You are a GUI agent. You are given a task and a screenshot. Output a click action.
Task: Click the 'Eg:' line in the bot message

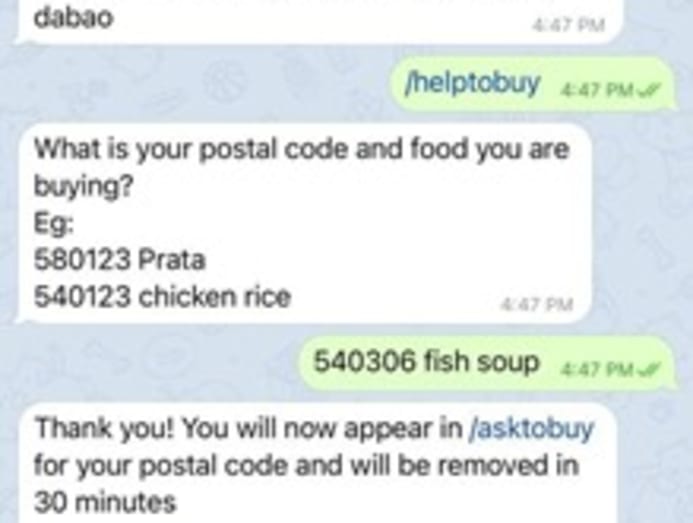pos(54,224)
